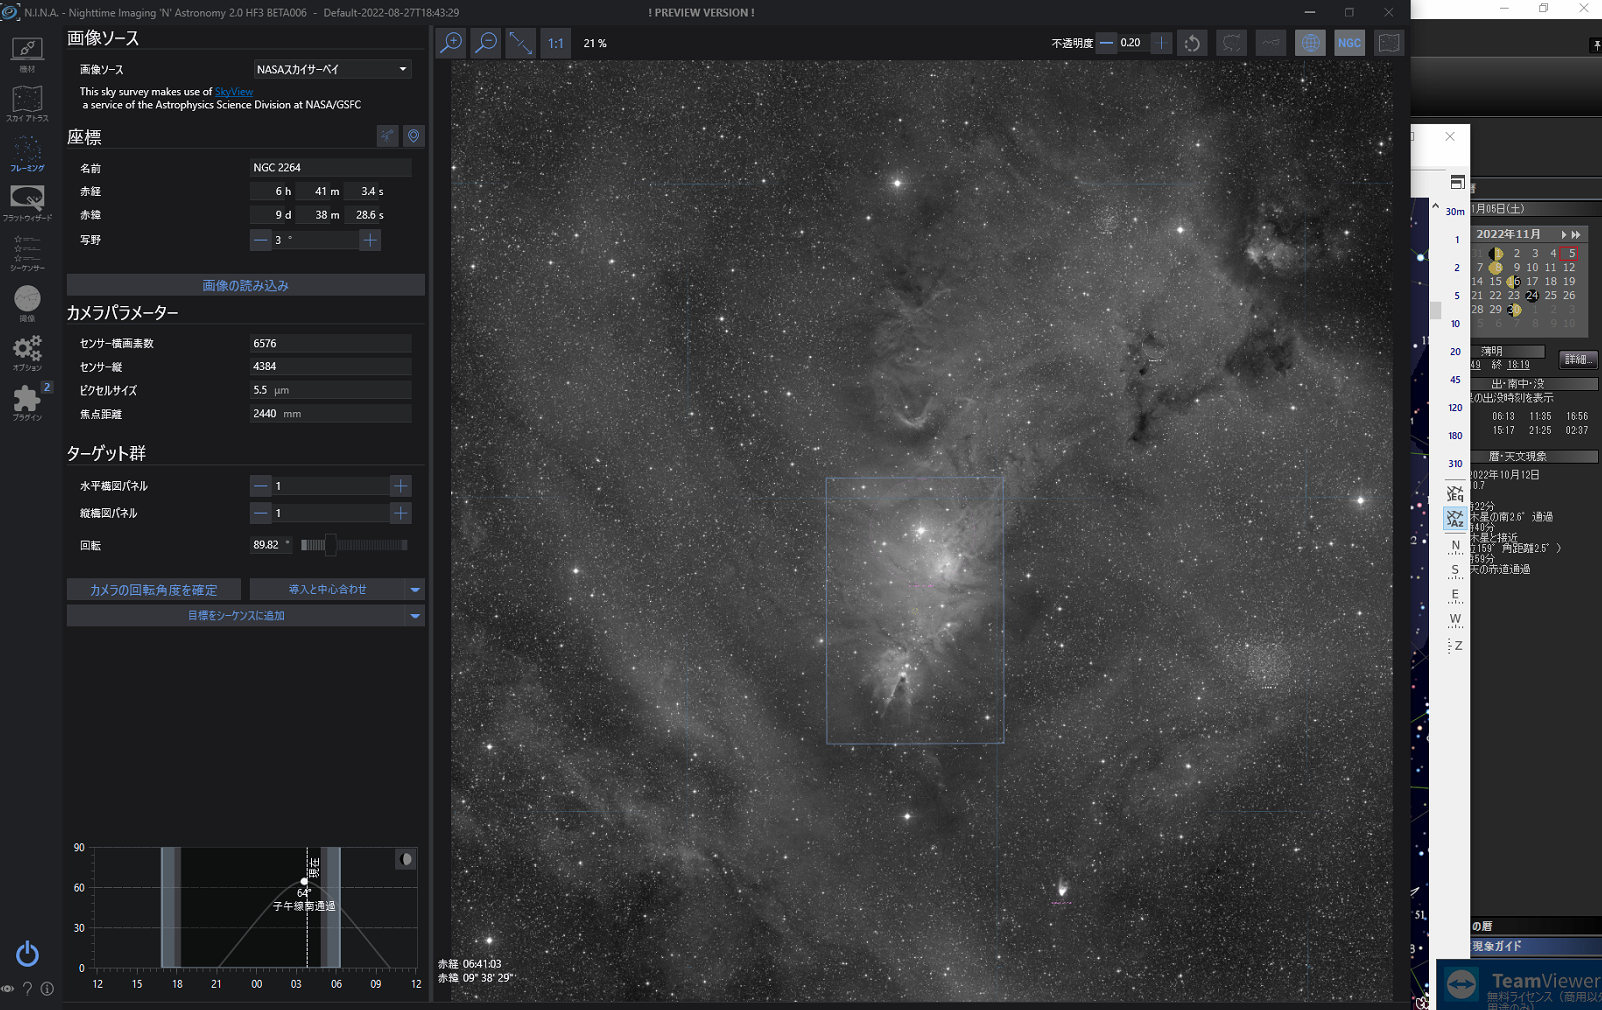Increase 不透明度 opacity with plus
The height and width of the screenshot is (1010, 1602).
pos(1161,43)
